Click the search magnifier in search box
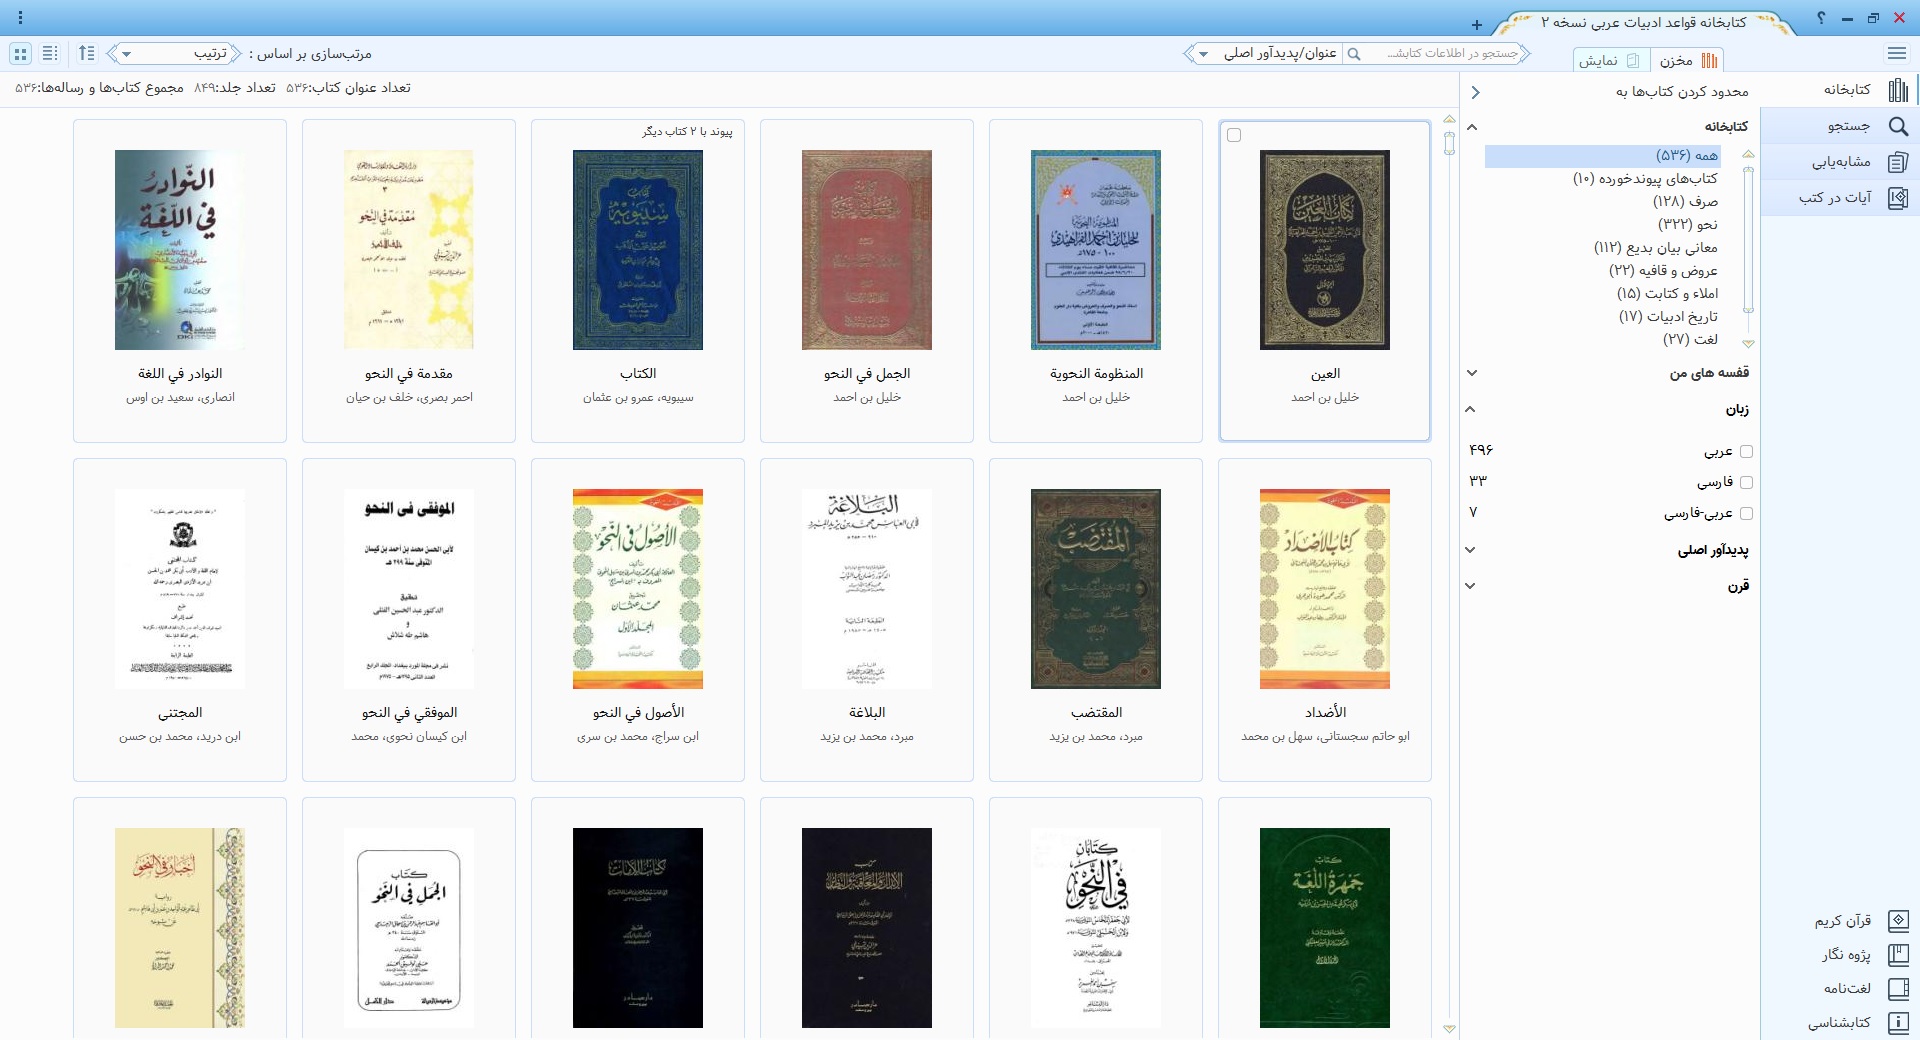This screenshot has width=1920, height=1040. coord(1354,53)
